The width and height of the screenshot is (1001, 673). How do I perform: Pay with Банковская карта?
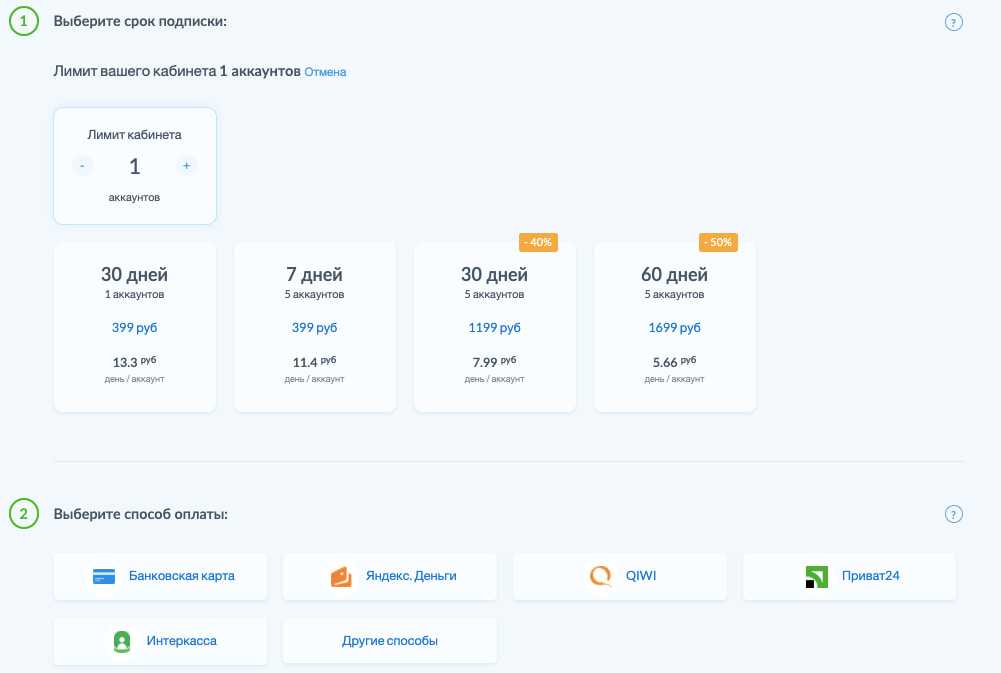pos(160,576)
